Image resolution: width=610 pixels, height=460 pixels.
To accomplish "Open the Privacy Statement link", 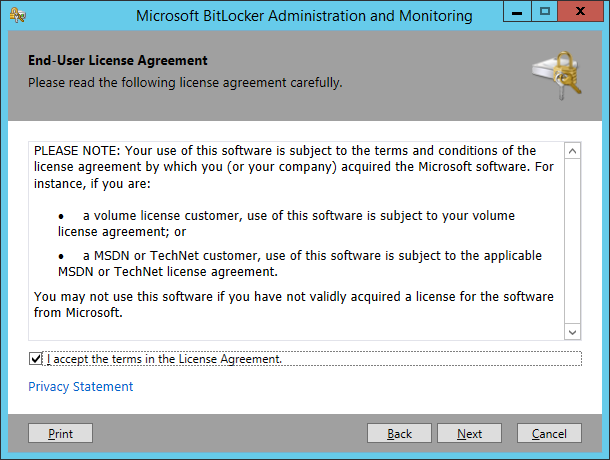I will point(81,386).
